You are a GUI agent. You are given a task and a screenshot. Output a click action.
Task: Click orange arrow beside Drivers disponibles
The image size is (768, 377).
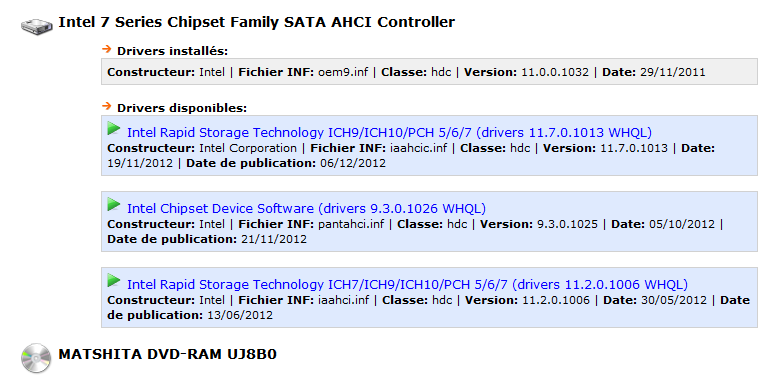coord(107,105)
